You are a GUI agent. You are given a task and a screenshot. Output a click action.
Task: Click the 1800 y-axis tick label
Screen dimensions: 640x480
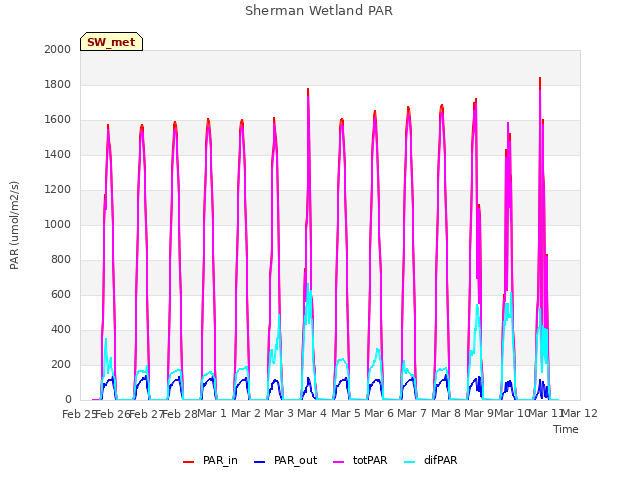pyautogui.click(x=58, y=84)
